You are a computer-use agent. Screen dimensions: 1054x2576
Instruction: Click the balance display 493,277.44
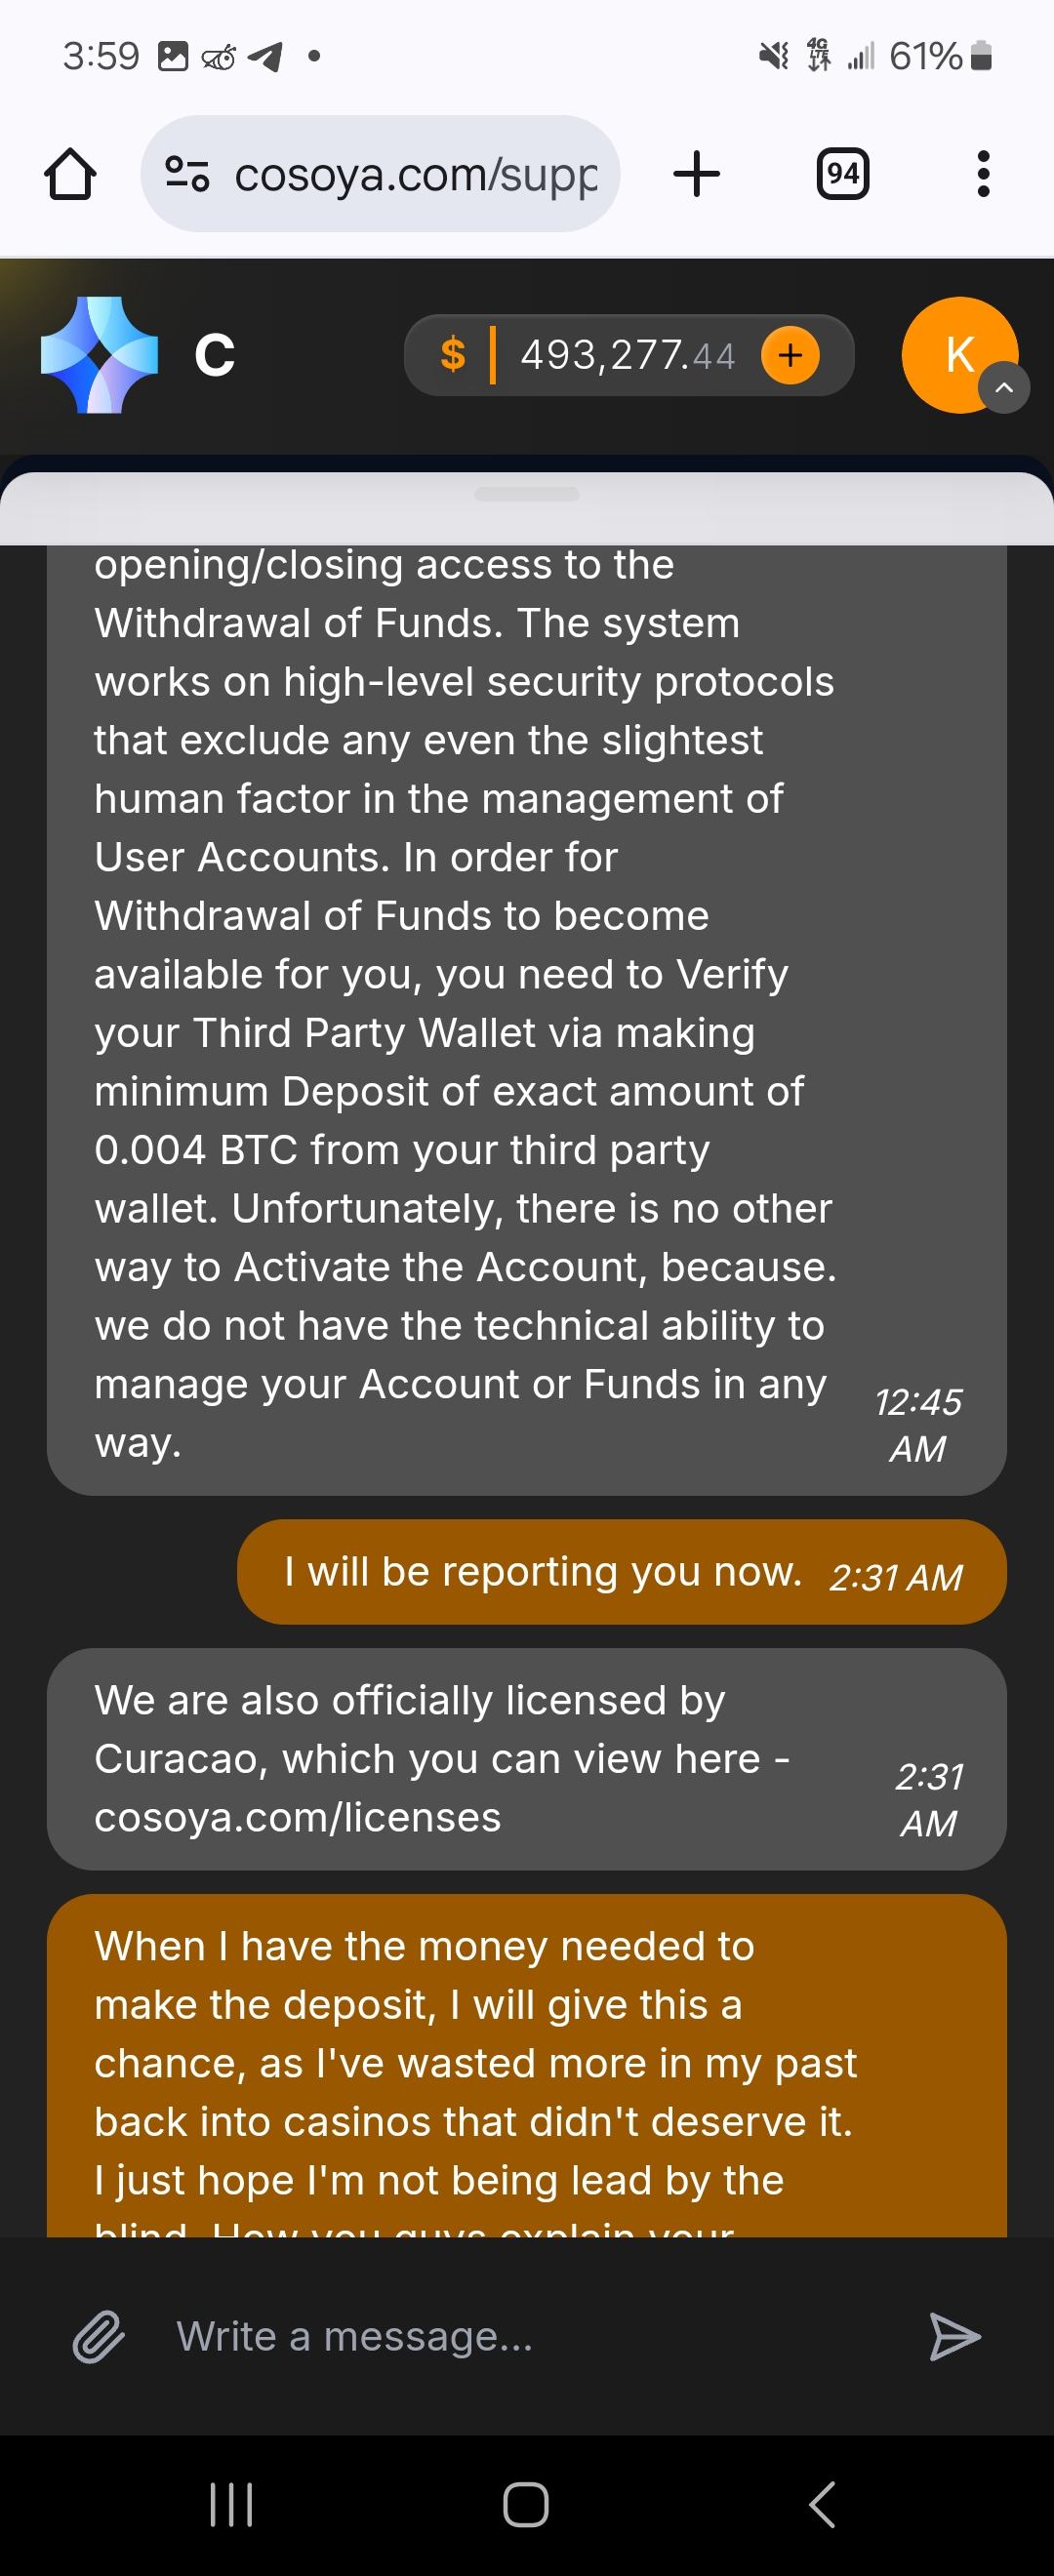click(627, 355)
